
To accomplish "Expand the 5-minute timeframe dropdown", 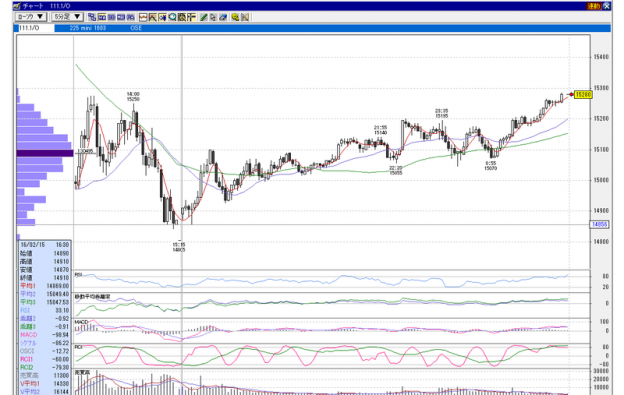I will [67, 17].
